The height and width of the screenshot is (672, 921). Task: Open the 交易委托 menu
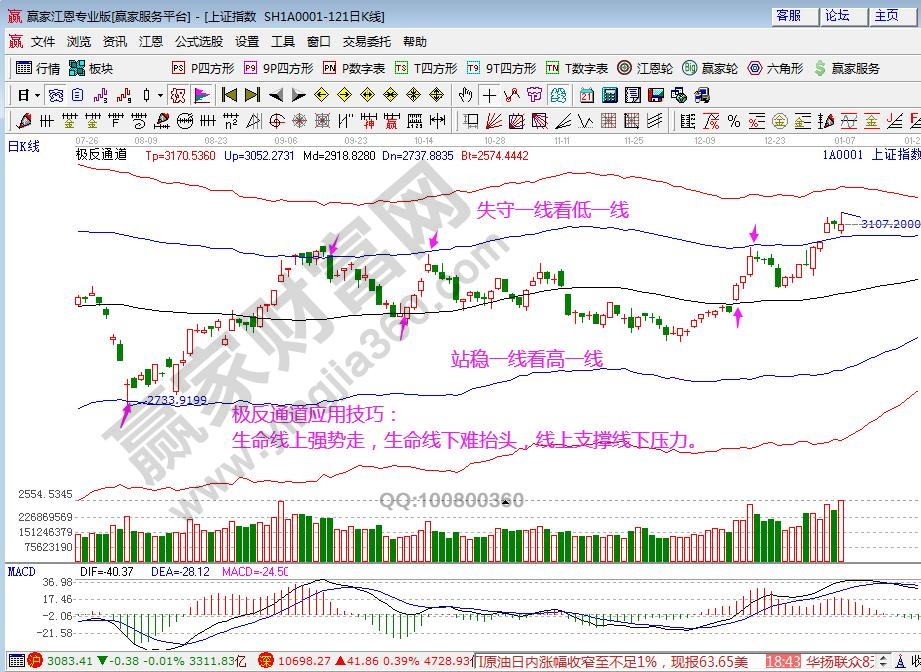tap(366, 42)
